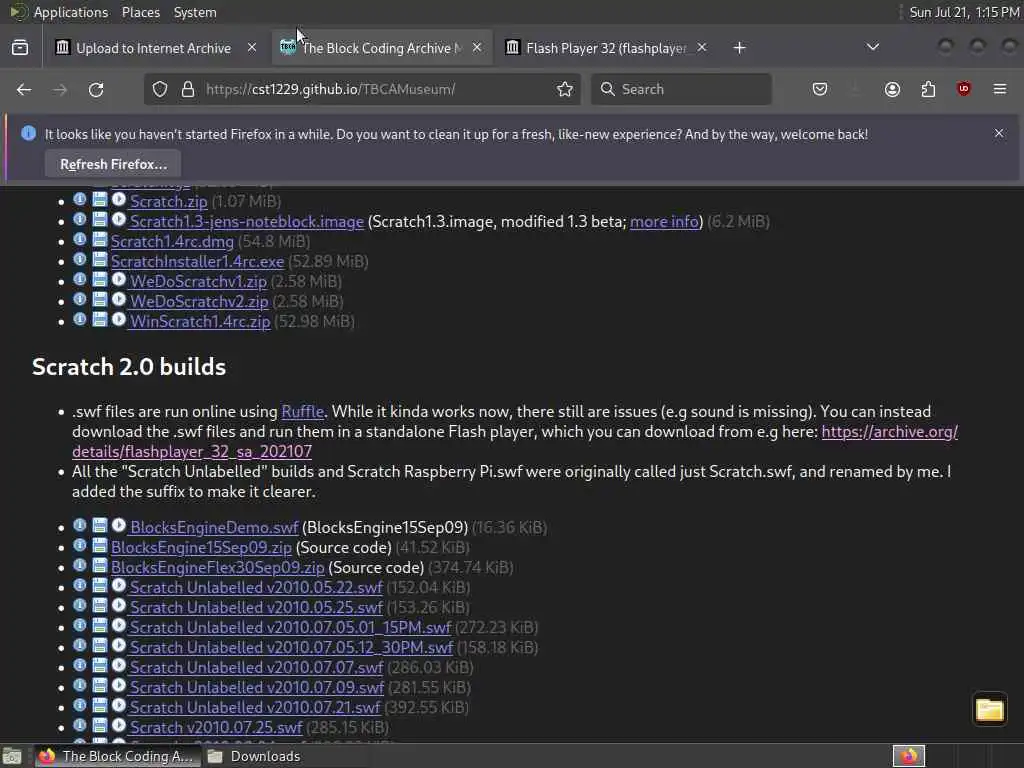This screenshot has width=1024, height=768.
Task: Open a new tab with plus button
Action: pyautogui.click(x=739, y=48)
